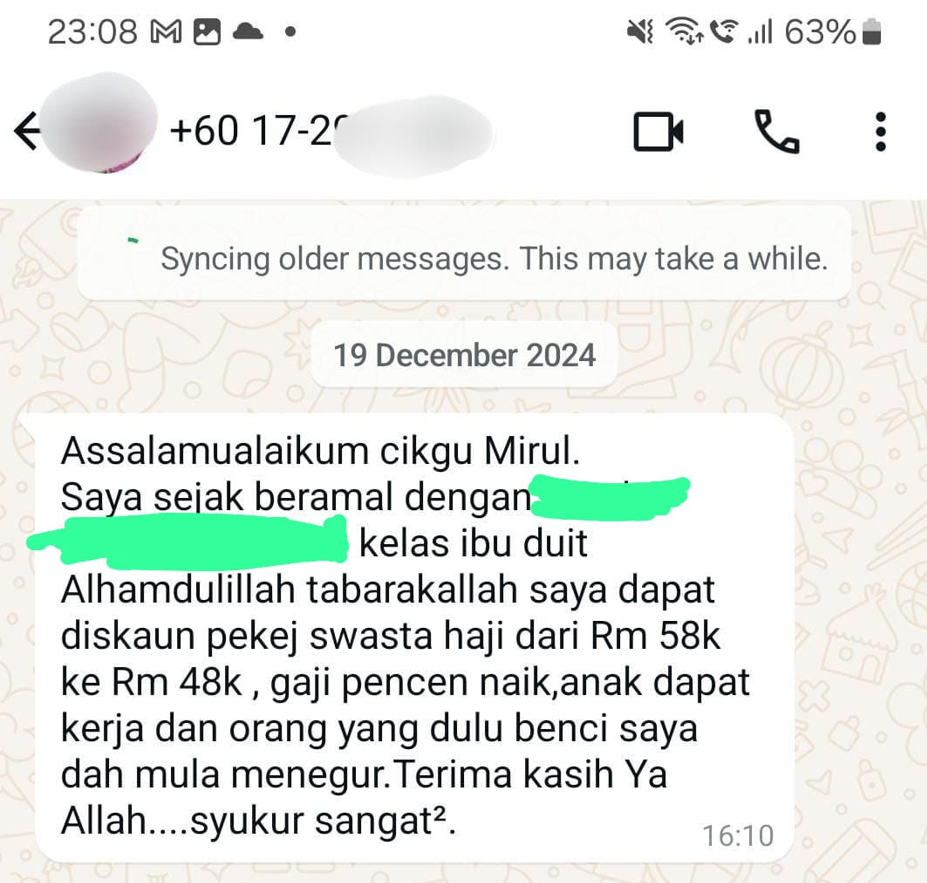Tap the Gmail notification icon in status bar
Screen dimensions: 927x883
166,32
